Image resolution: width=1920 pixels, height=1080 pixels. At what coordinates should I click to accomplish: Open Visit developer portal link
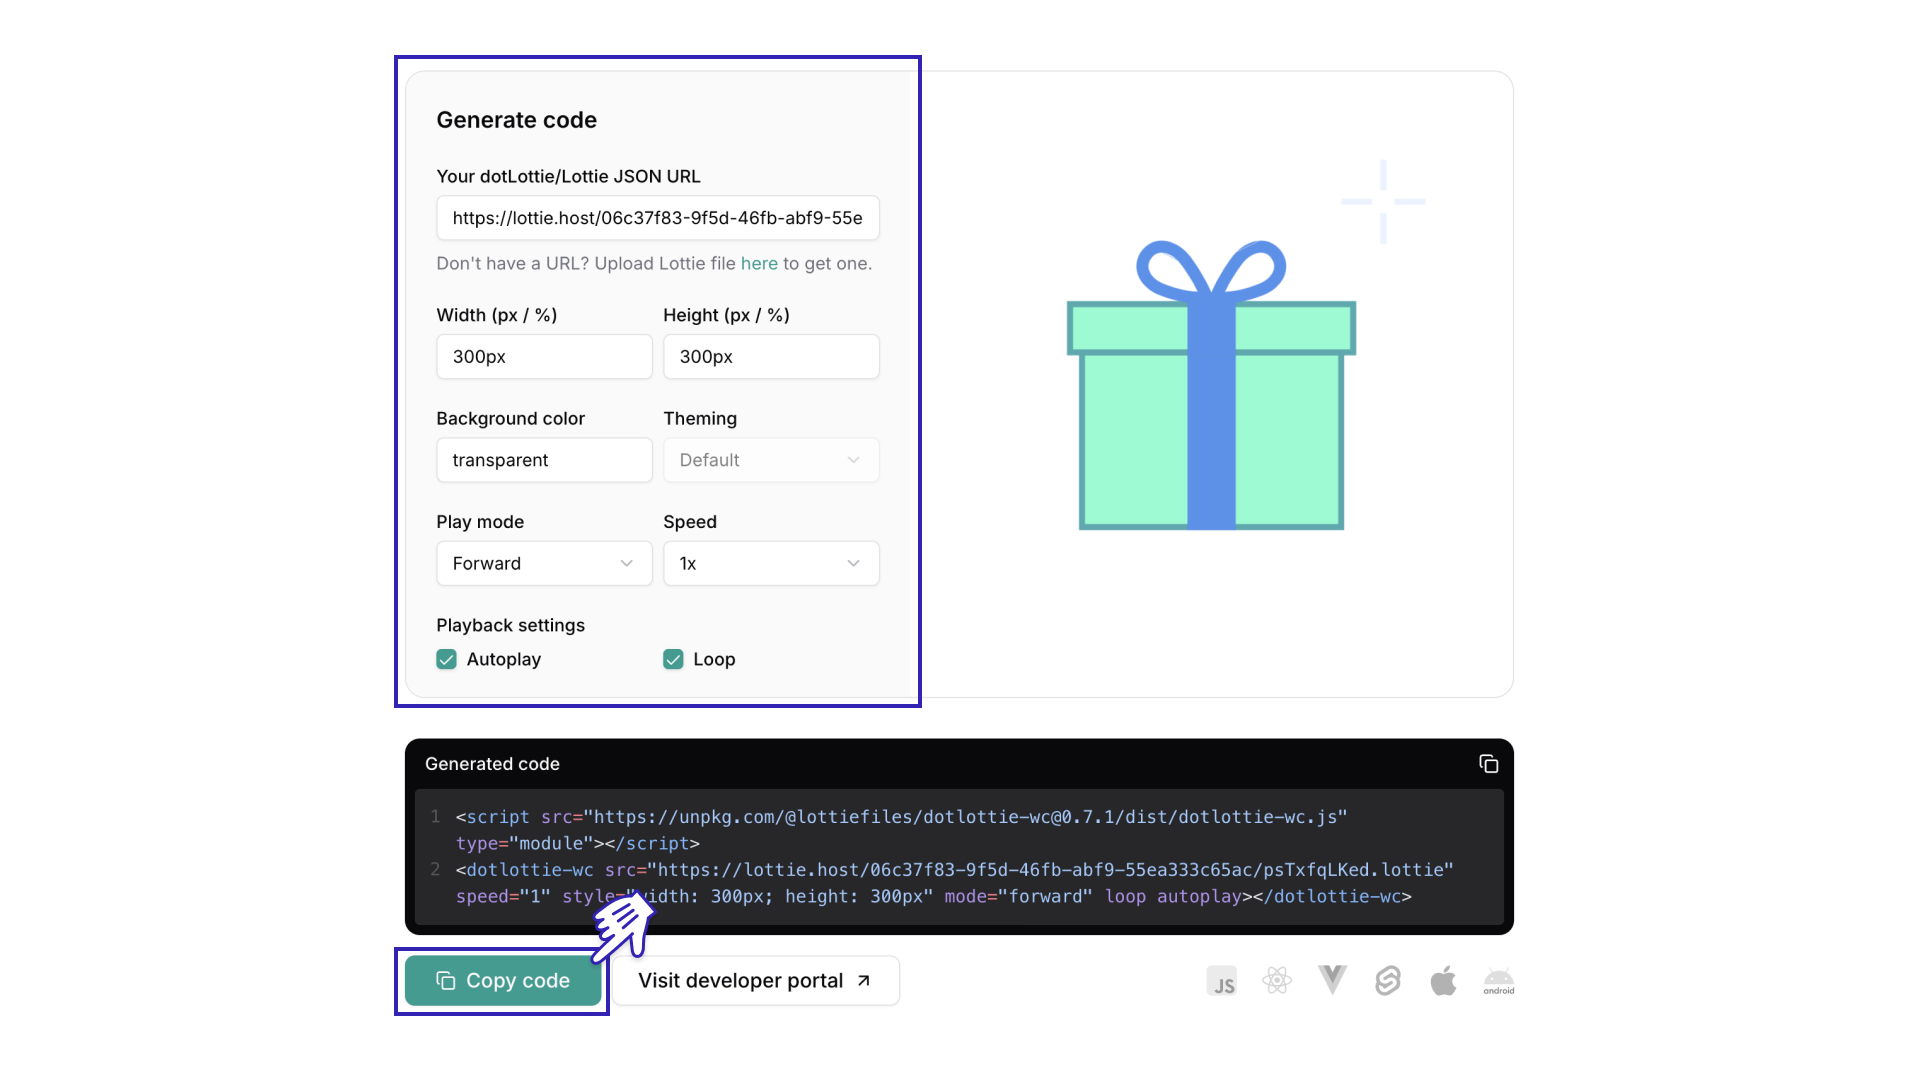point(755,981)
